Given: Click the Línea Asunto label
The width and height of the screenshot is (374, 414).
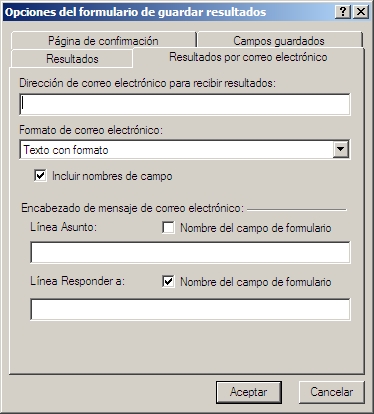Looking at the screenshot, I should coord(64,227).
